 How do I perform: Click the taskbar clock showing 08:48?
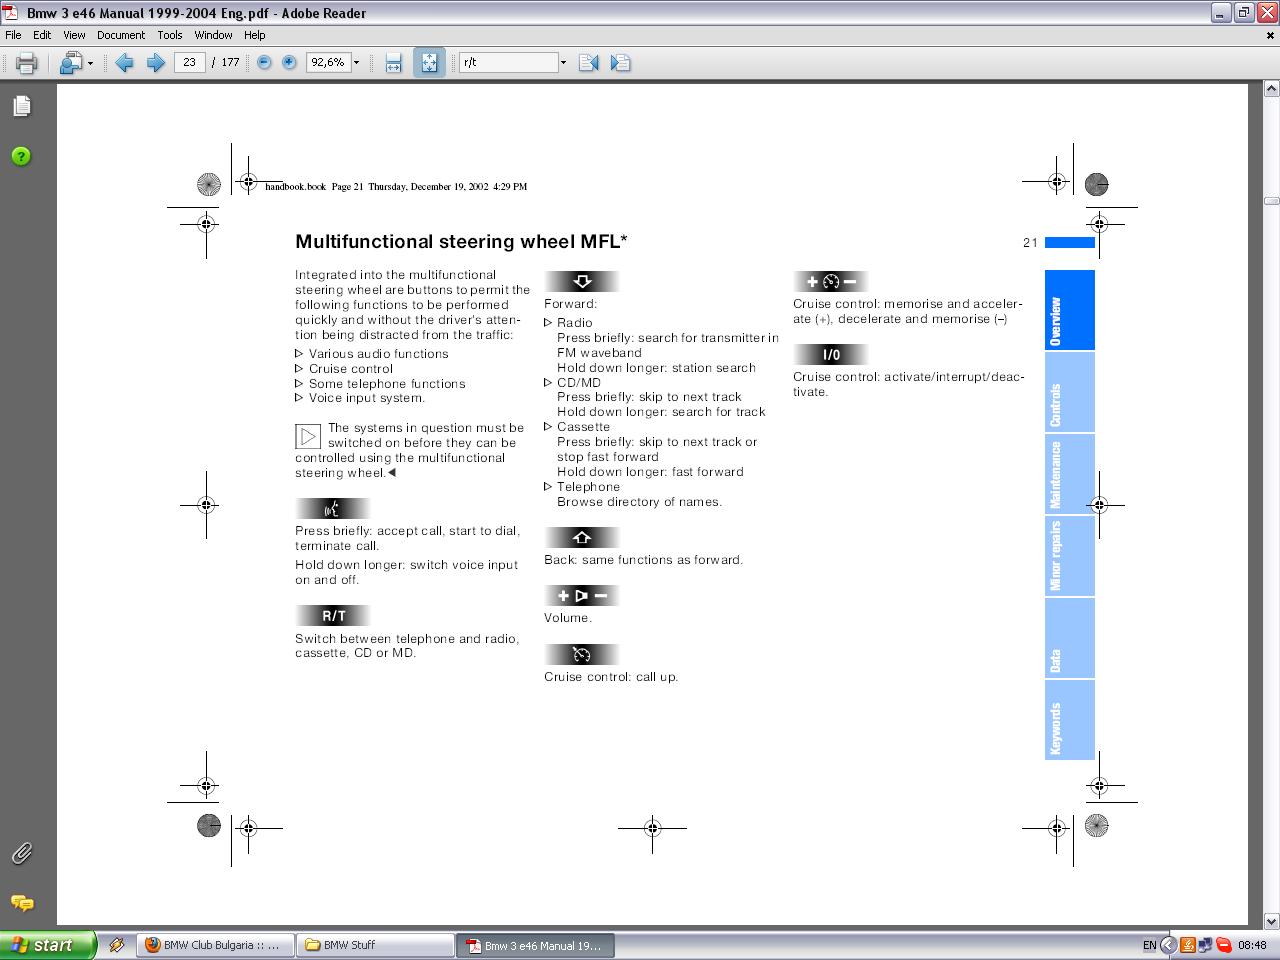coord(1252,945)
